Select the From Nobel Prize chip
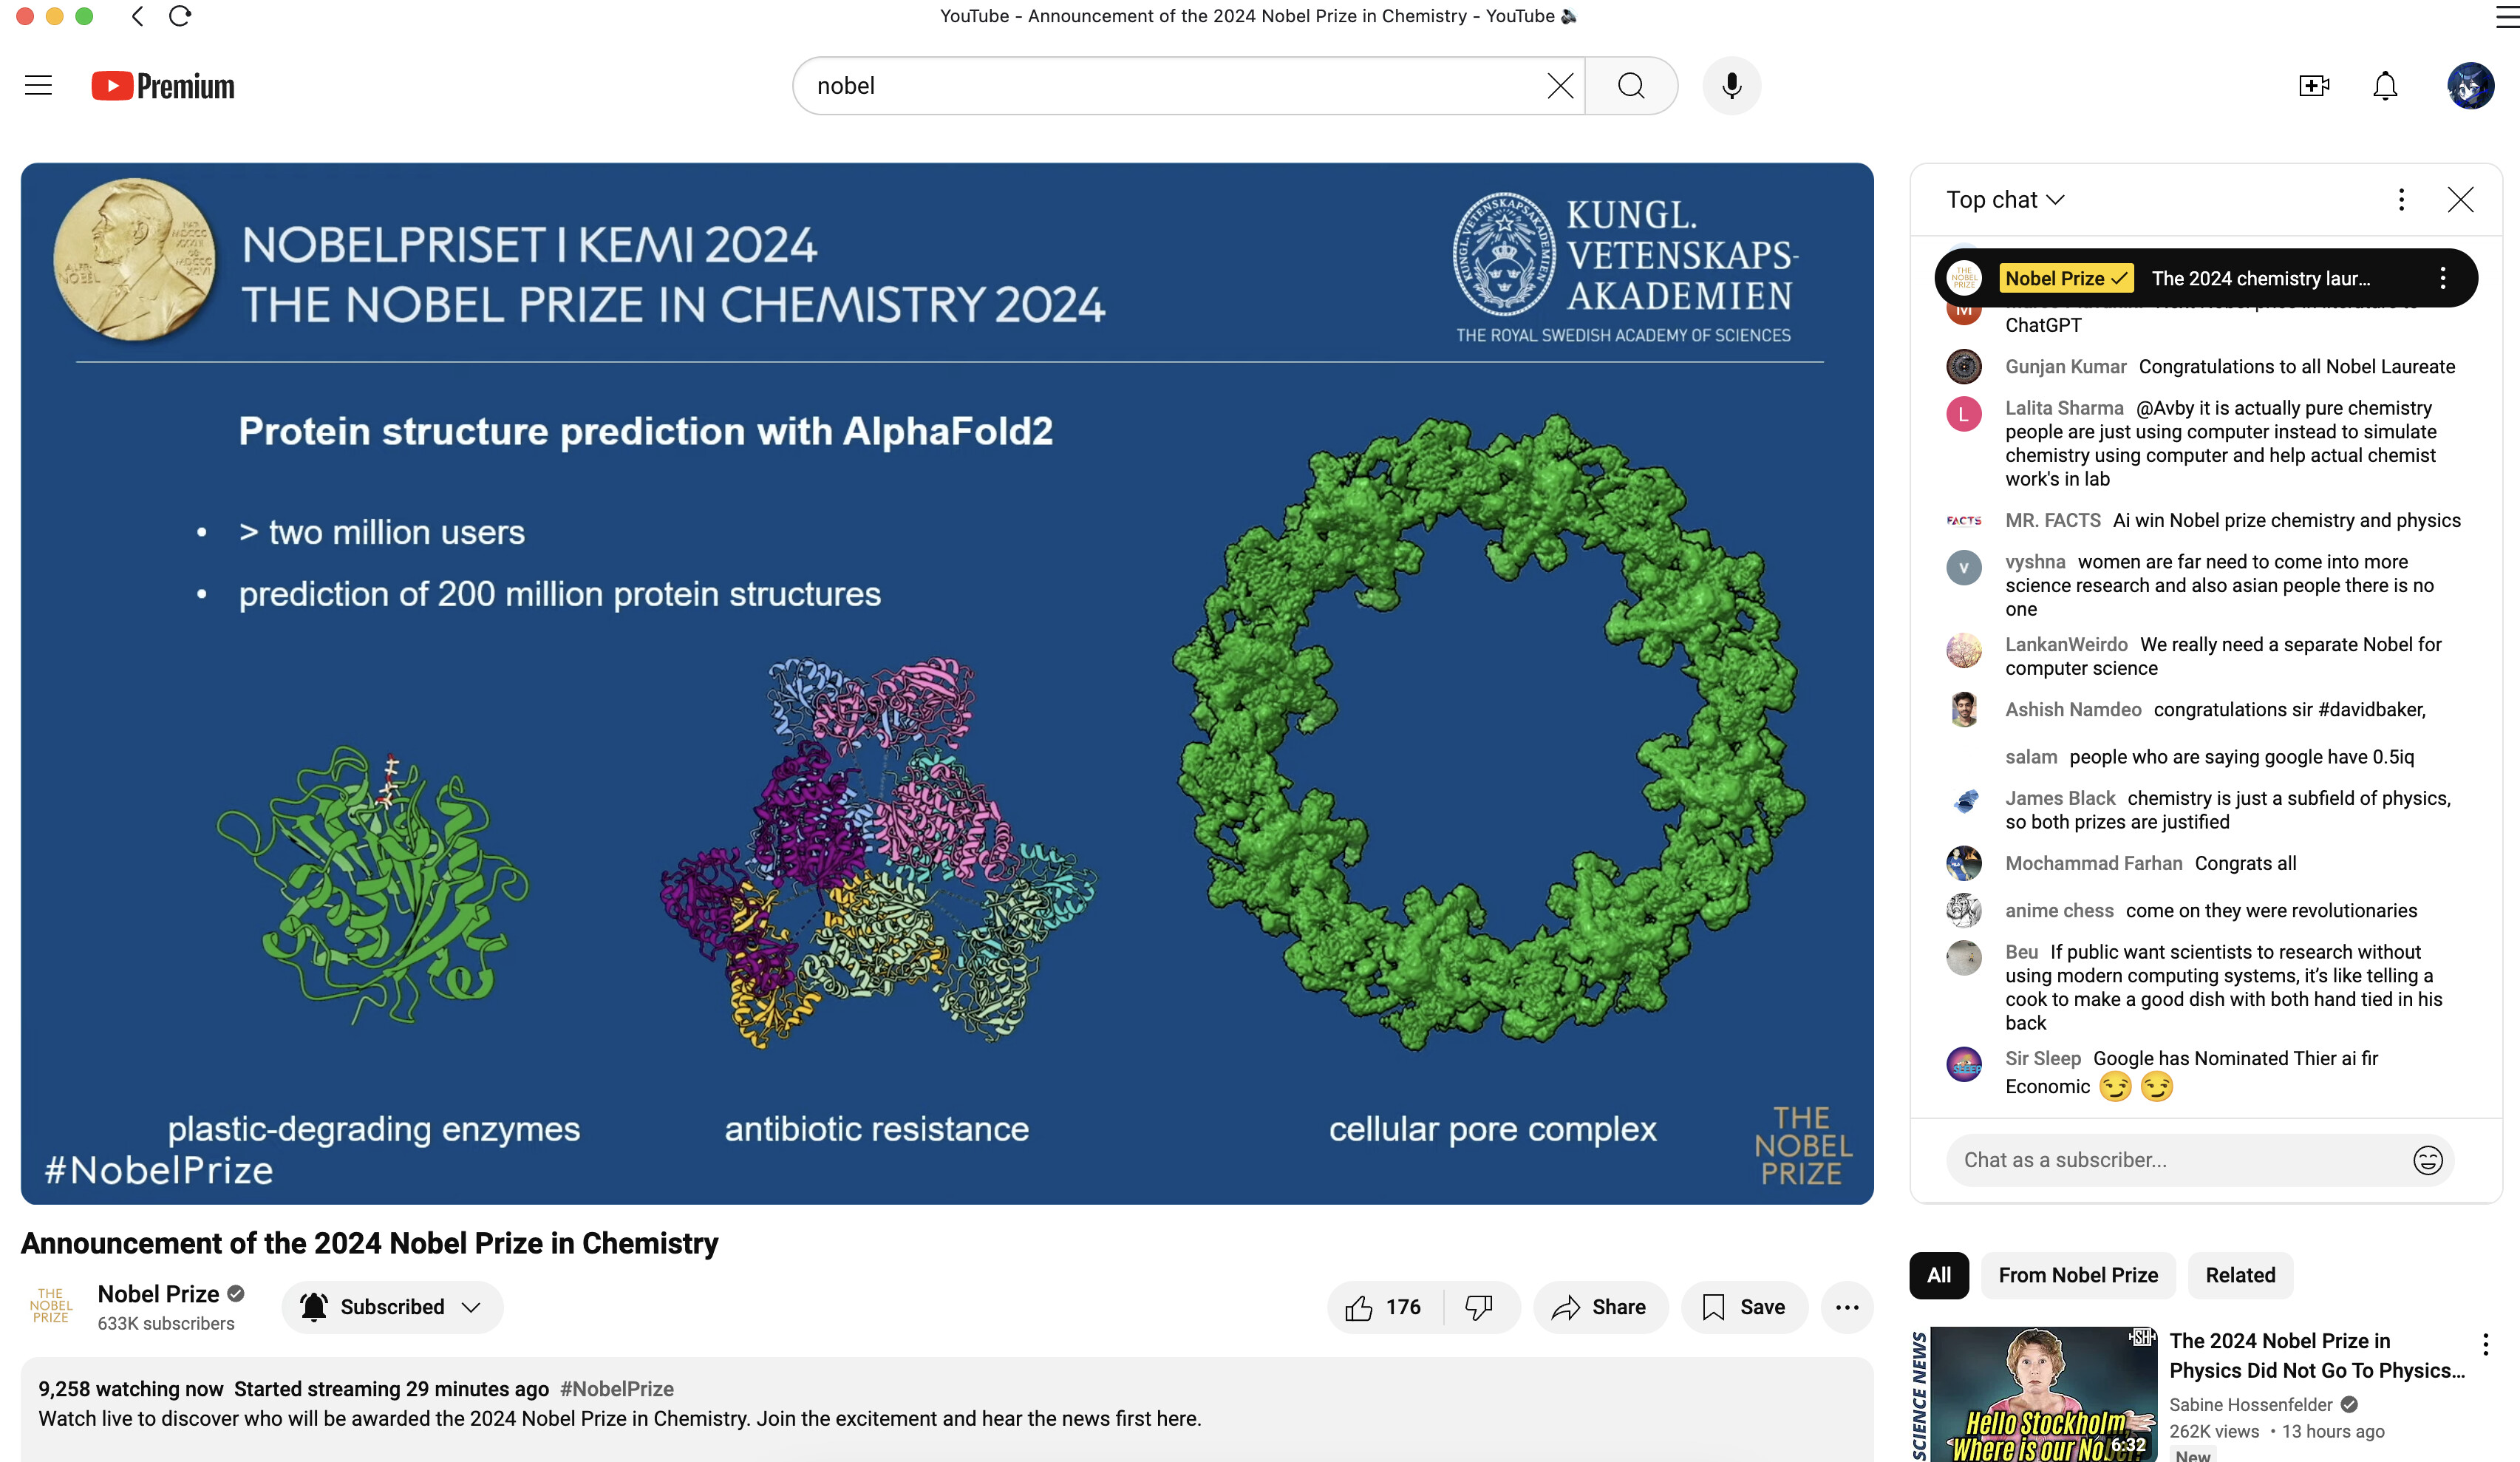Screen dimensions: 2520x1462 coord(2077,1275)
